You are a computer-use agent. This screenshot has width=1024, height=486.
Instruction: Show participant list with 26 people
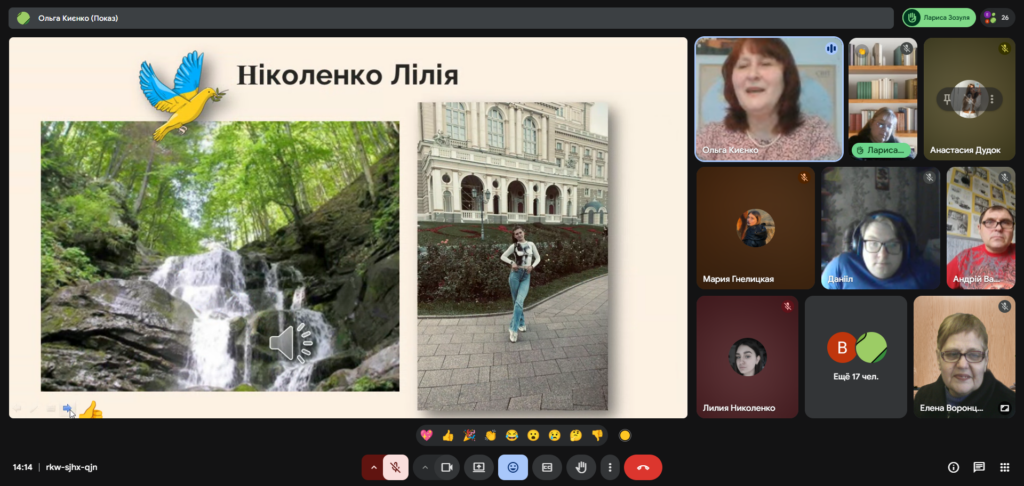point(996,17)
